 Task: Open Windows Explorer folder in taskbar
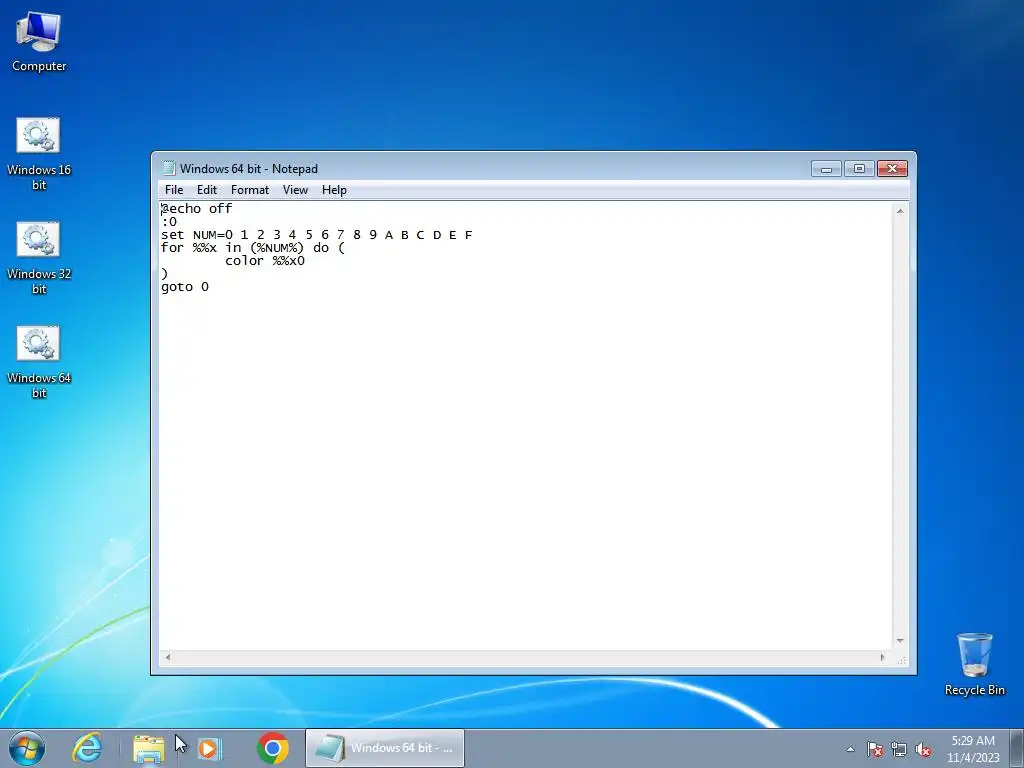coord(149,748)
